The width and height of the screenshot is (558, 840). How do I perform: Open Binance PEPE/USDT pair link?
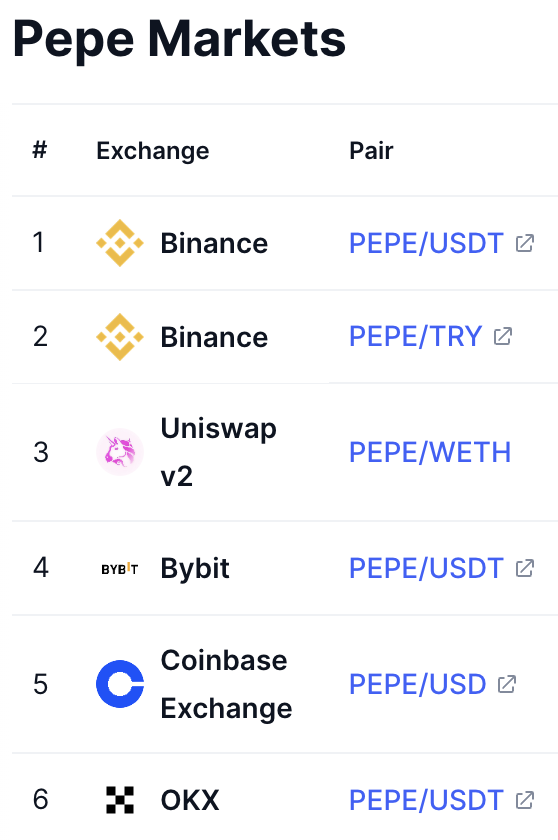(x=426, y=243)
